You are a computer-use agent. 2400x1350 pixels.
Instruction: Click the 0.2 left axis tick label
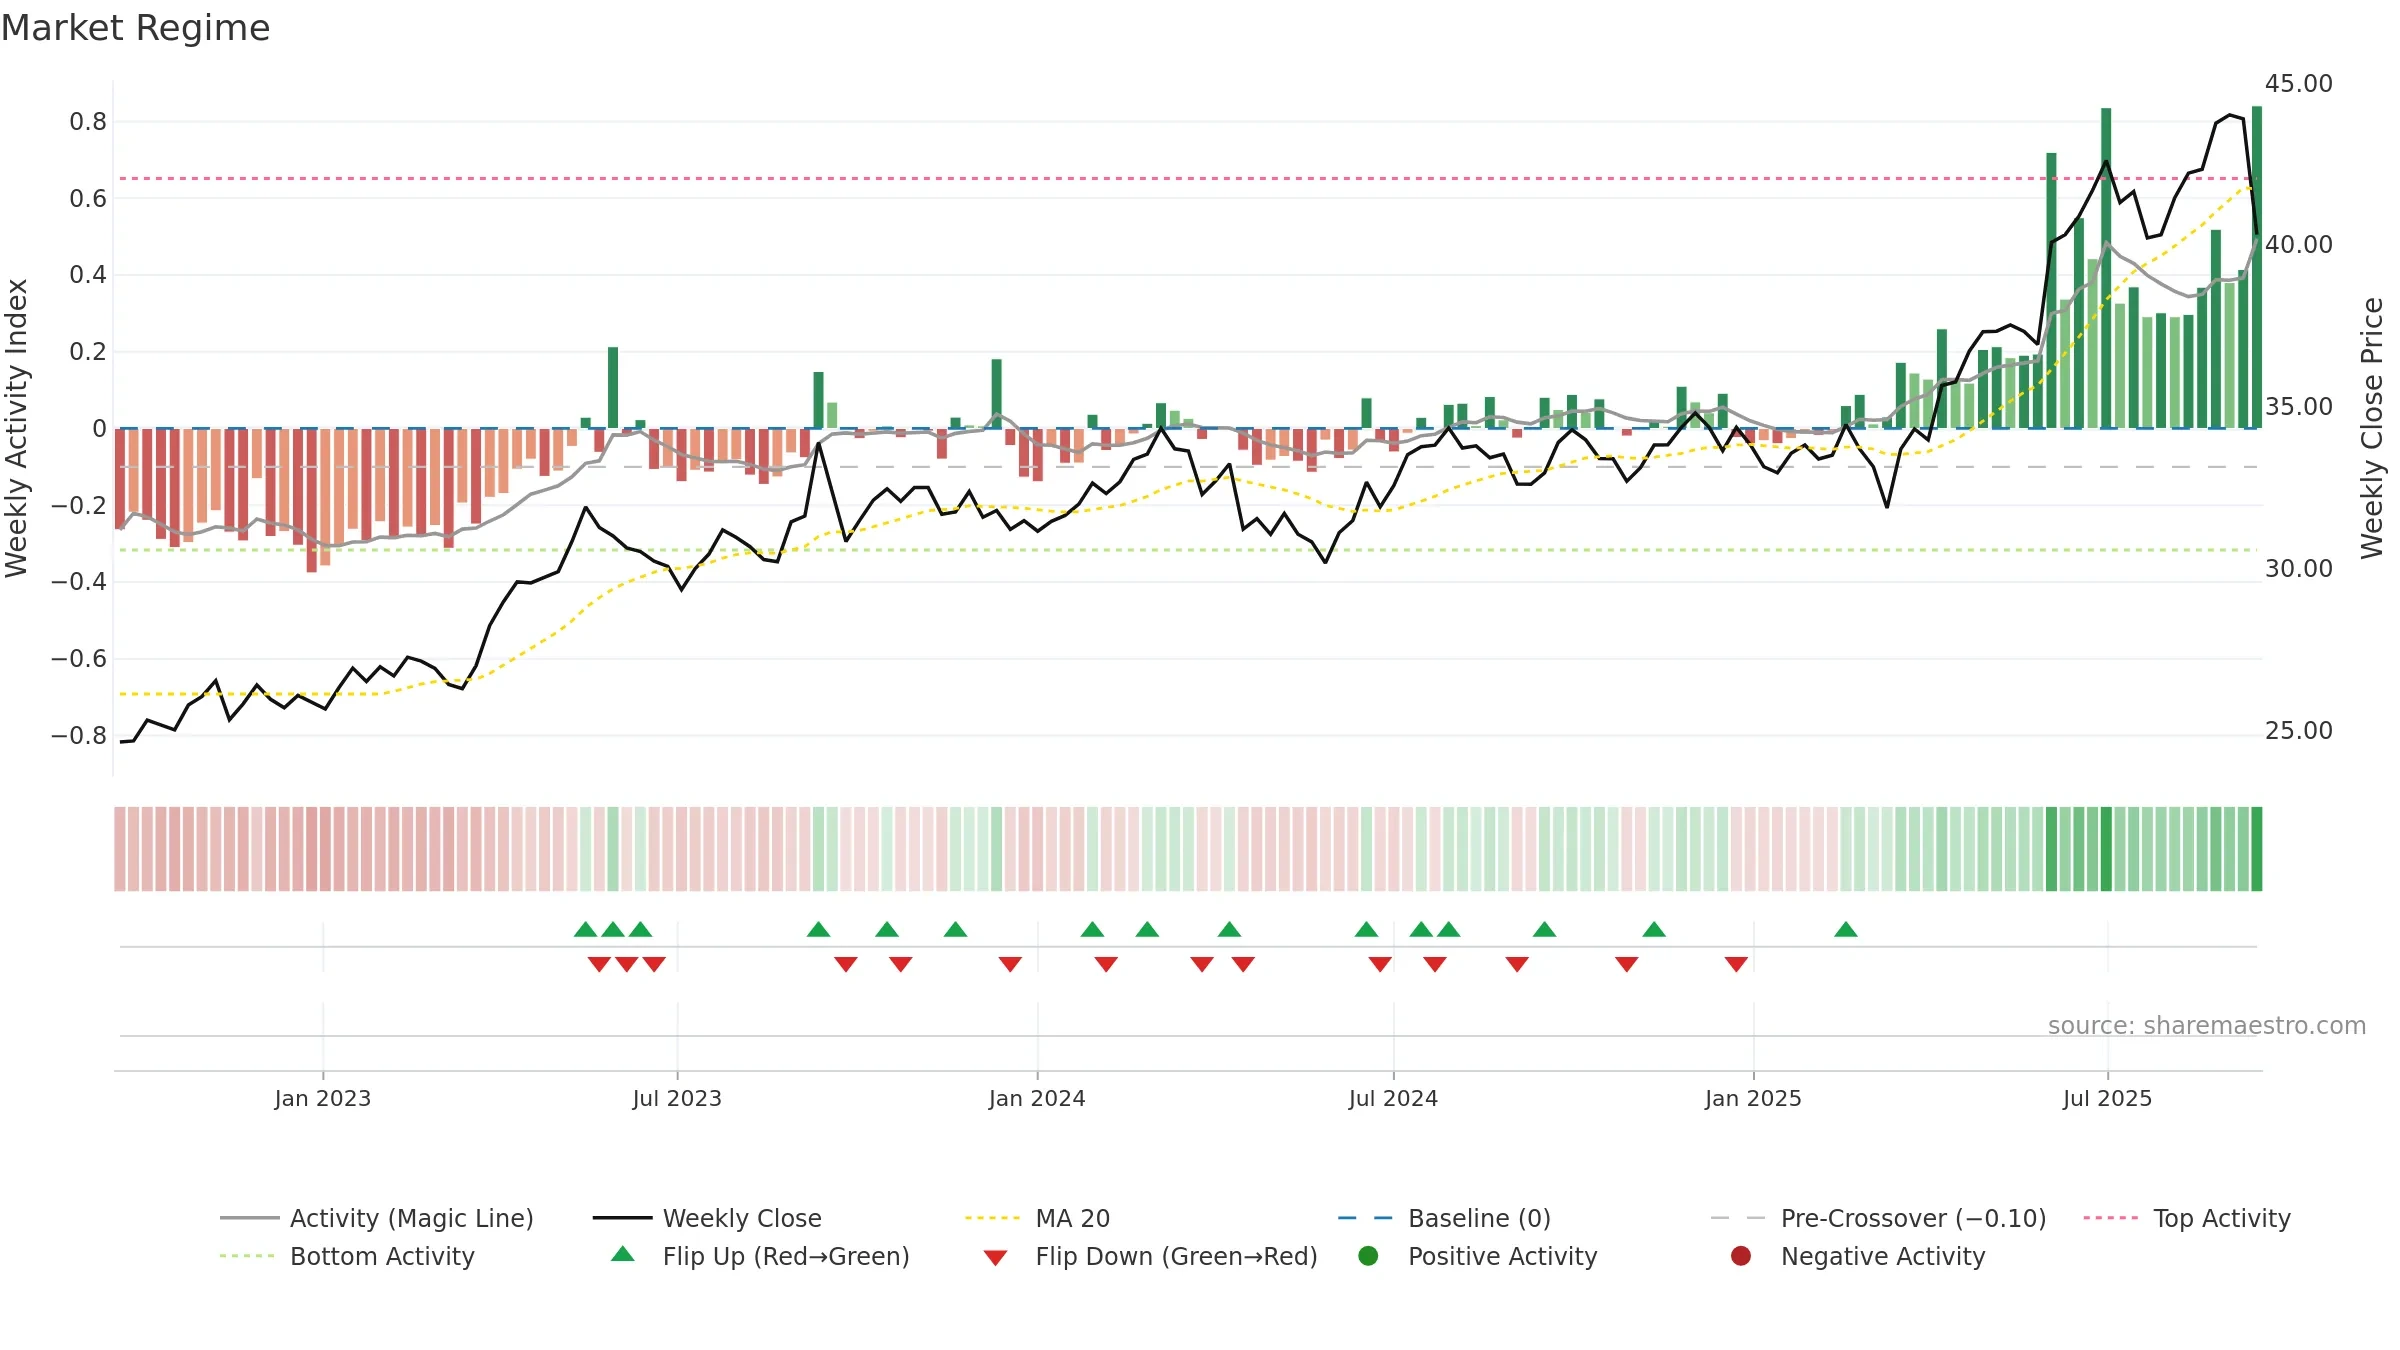coord(88,352)
